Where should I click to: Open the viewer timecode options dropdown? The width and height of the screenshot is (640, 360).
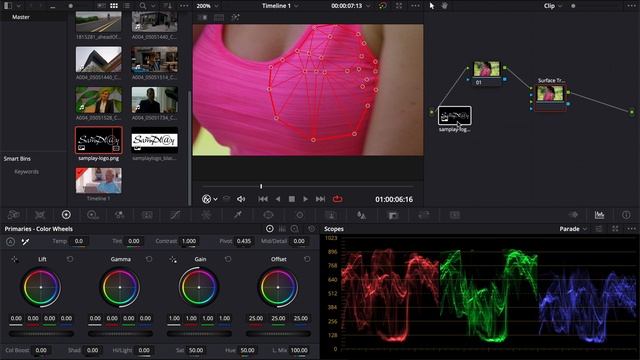click(369, 6)
